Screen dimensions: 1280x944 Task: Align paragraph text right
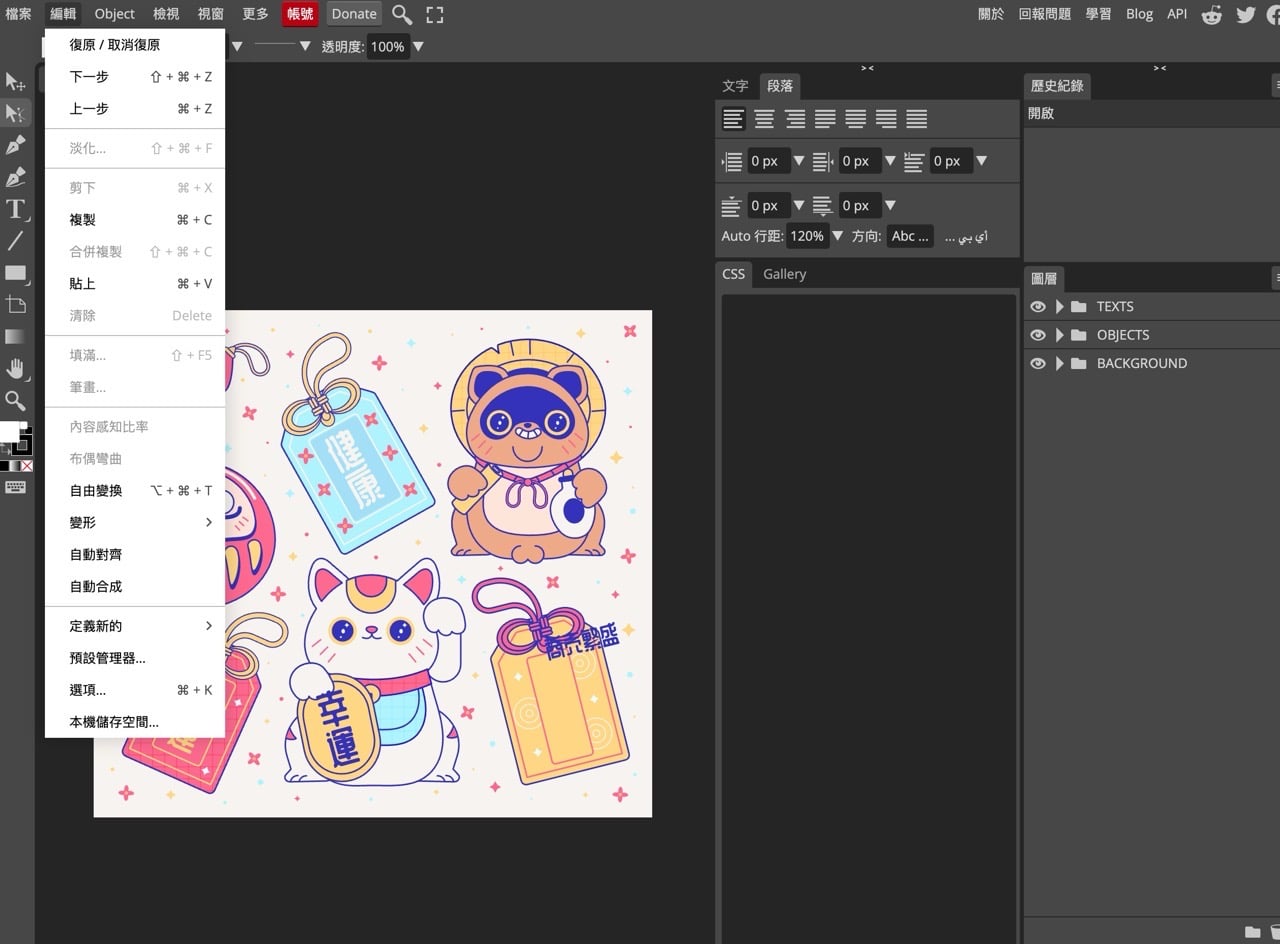tap(795, 120)
